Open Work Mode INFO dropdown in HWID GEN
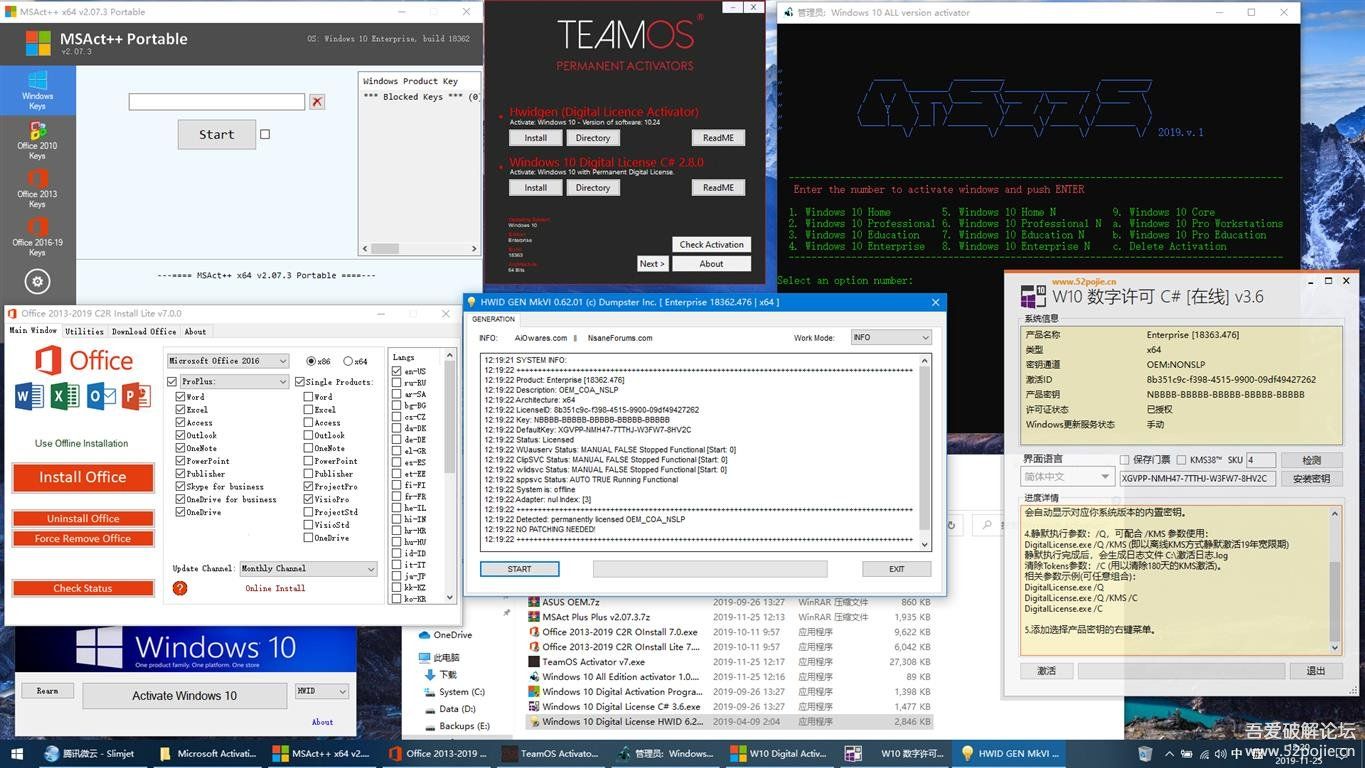Viewport: 1365px width, 768px height. (891, 338)
